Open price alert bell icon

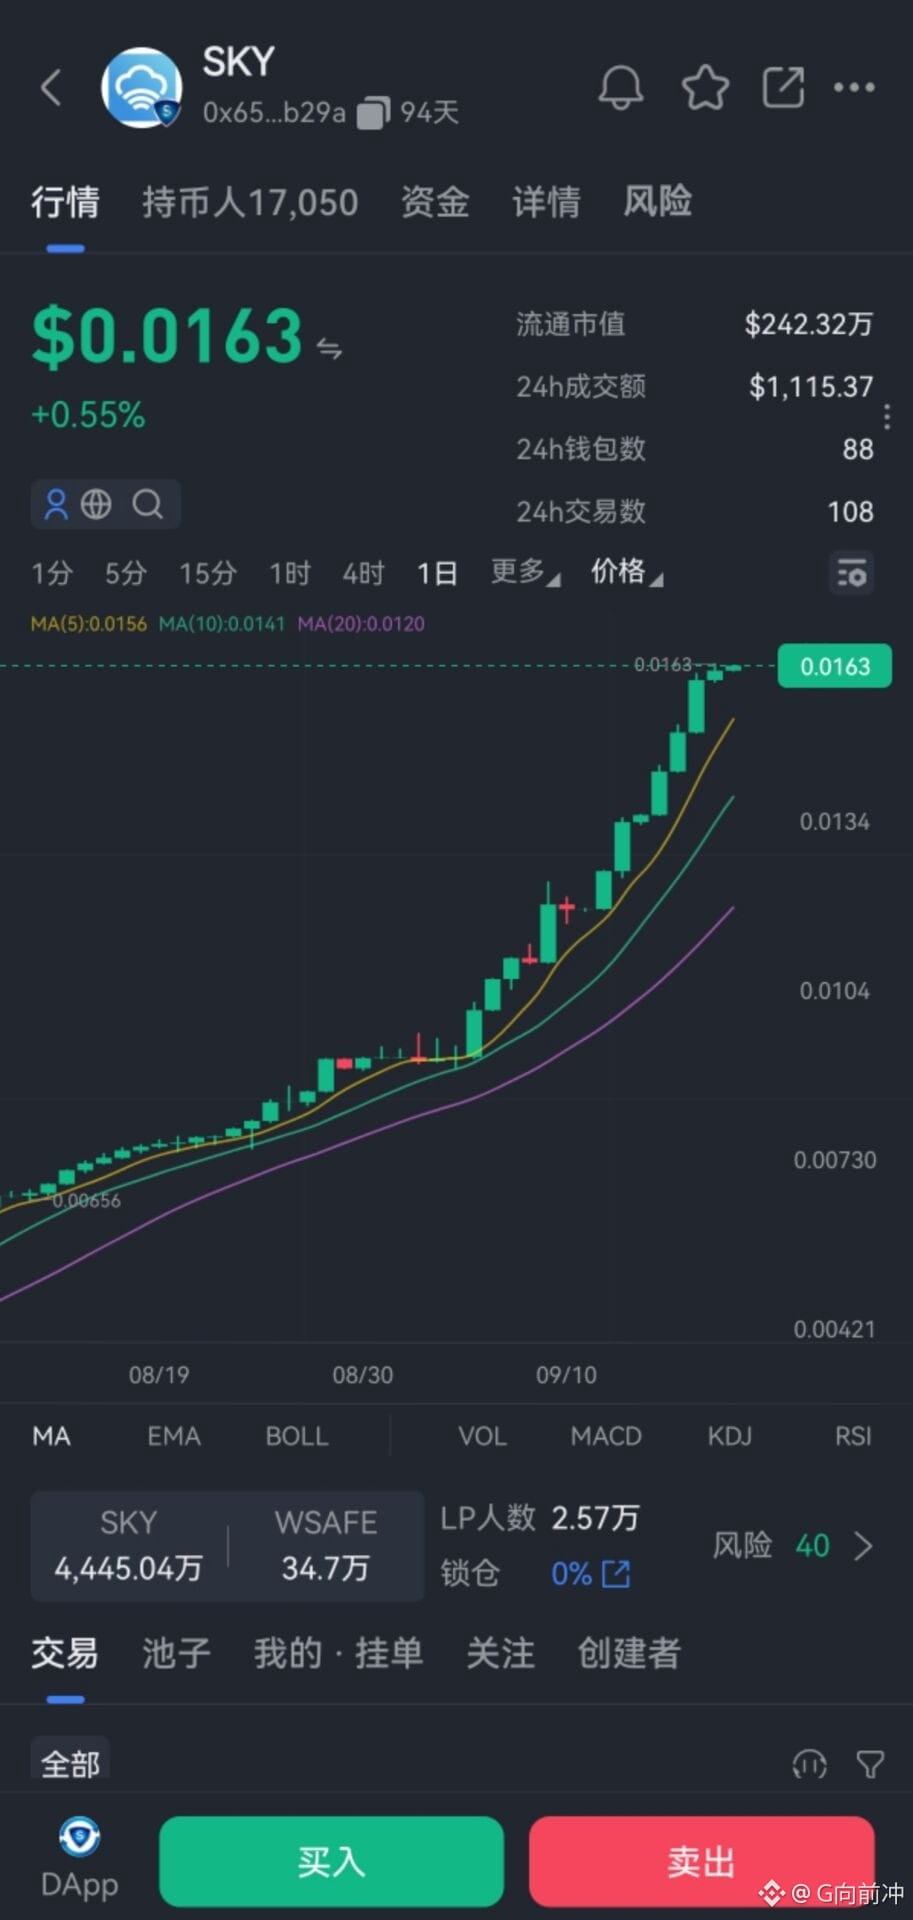pyautogui.click(x=620, y=88)
